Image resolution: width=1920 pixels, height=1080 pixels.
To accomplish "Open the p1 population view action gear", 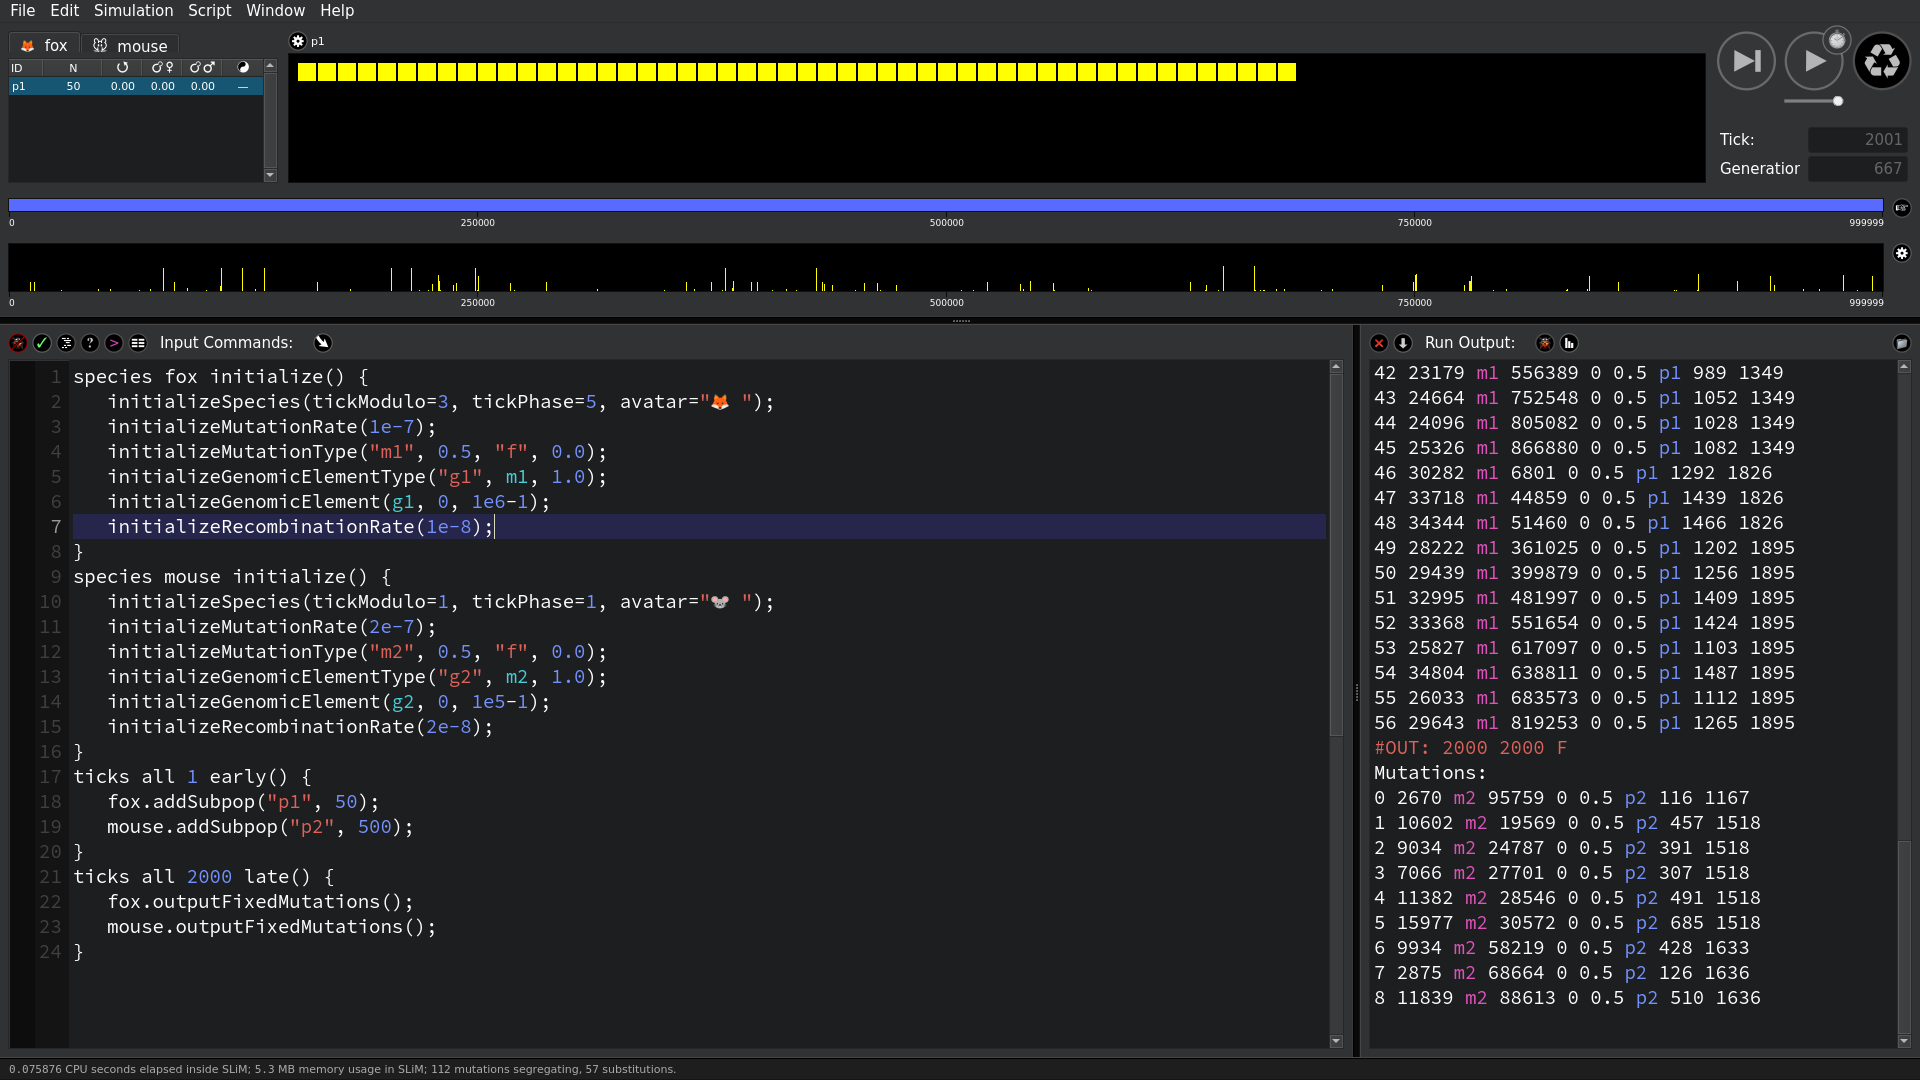I will (298, 41).
